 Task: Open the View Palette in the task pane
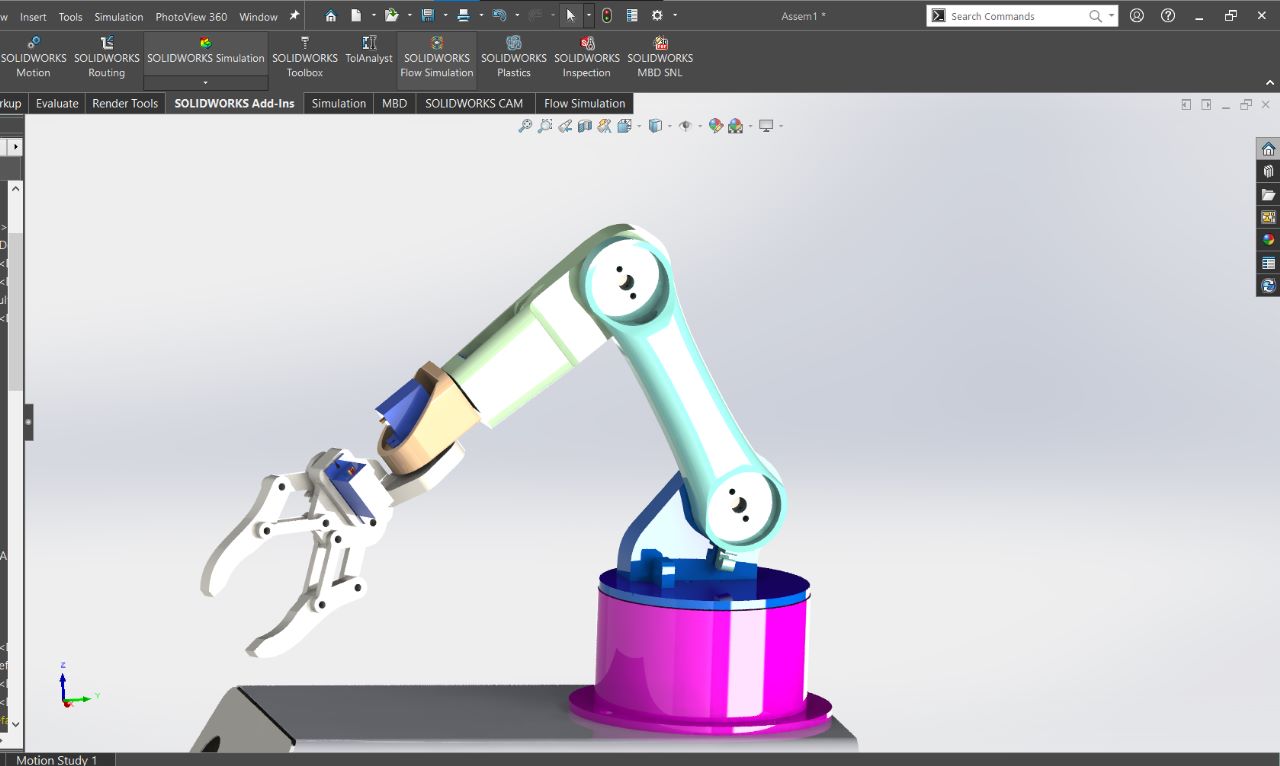[x=1268, y=217]
